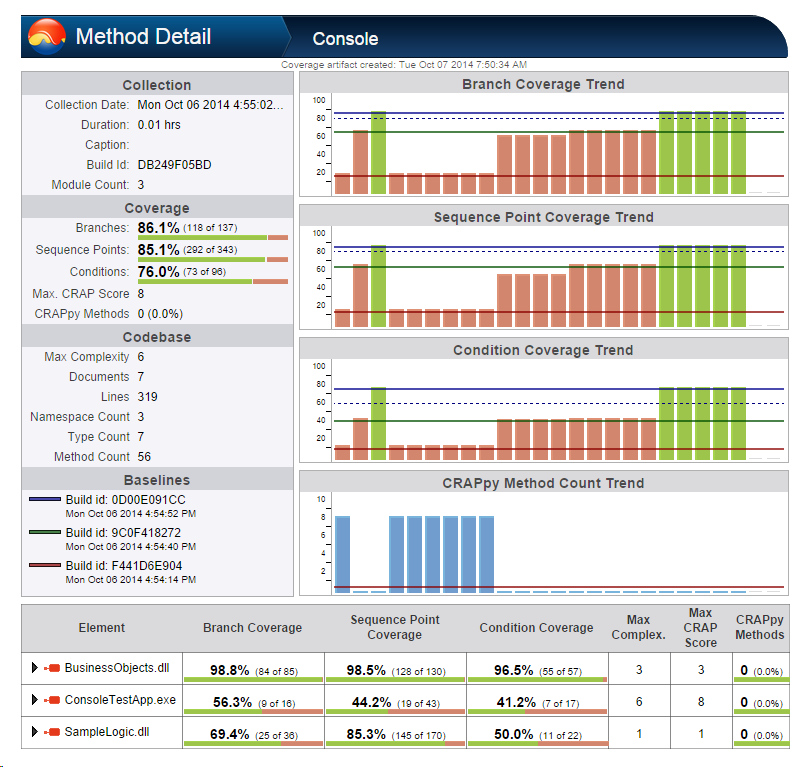Open the BusinessObjects.dll element name

coord(110,668)
